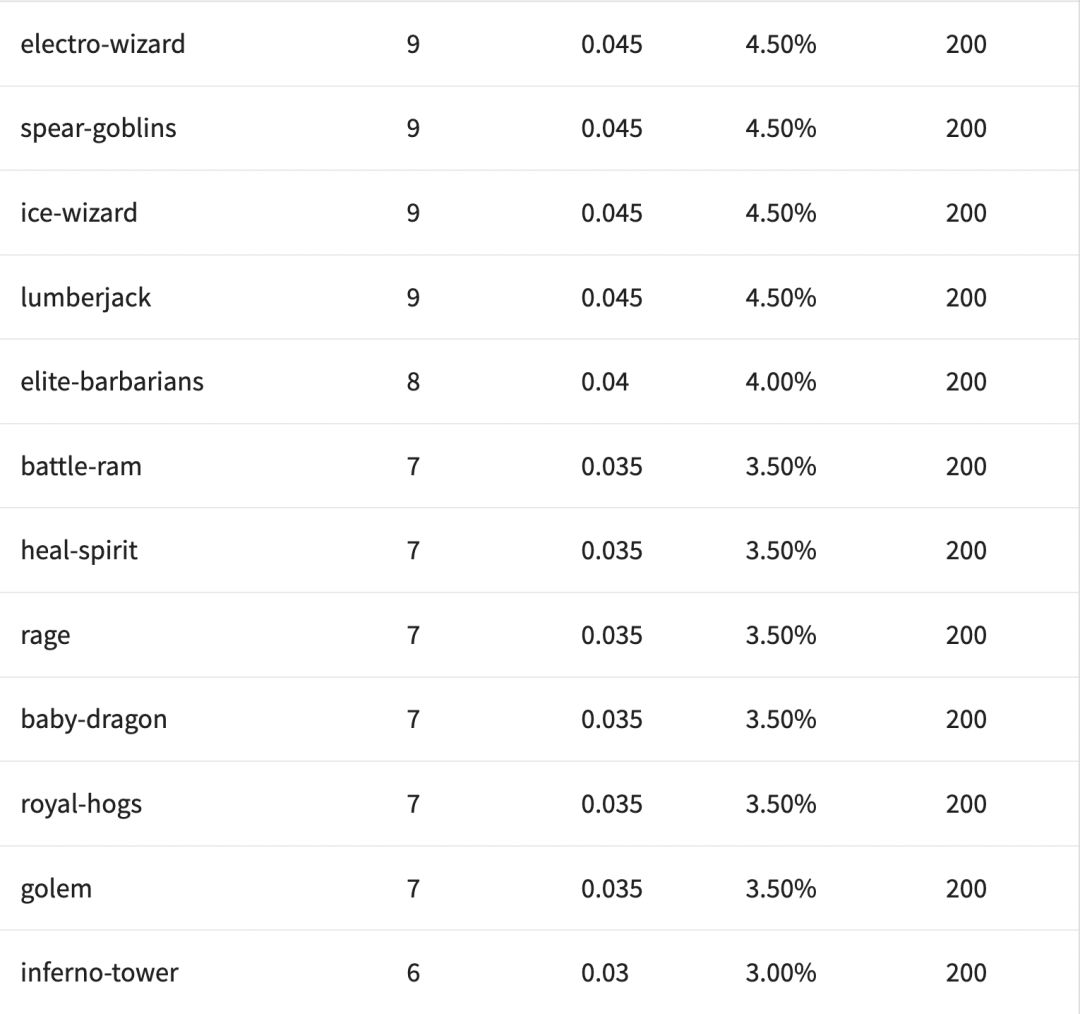Select the spear-goblins row label
Viewport: 1080px width, 1014px height.
98,128
